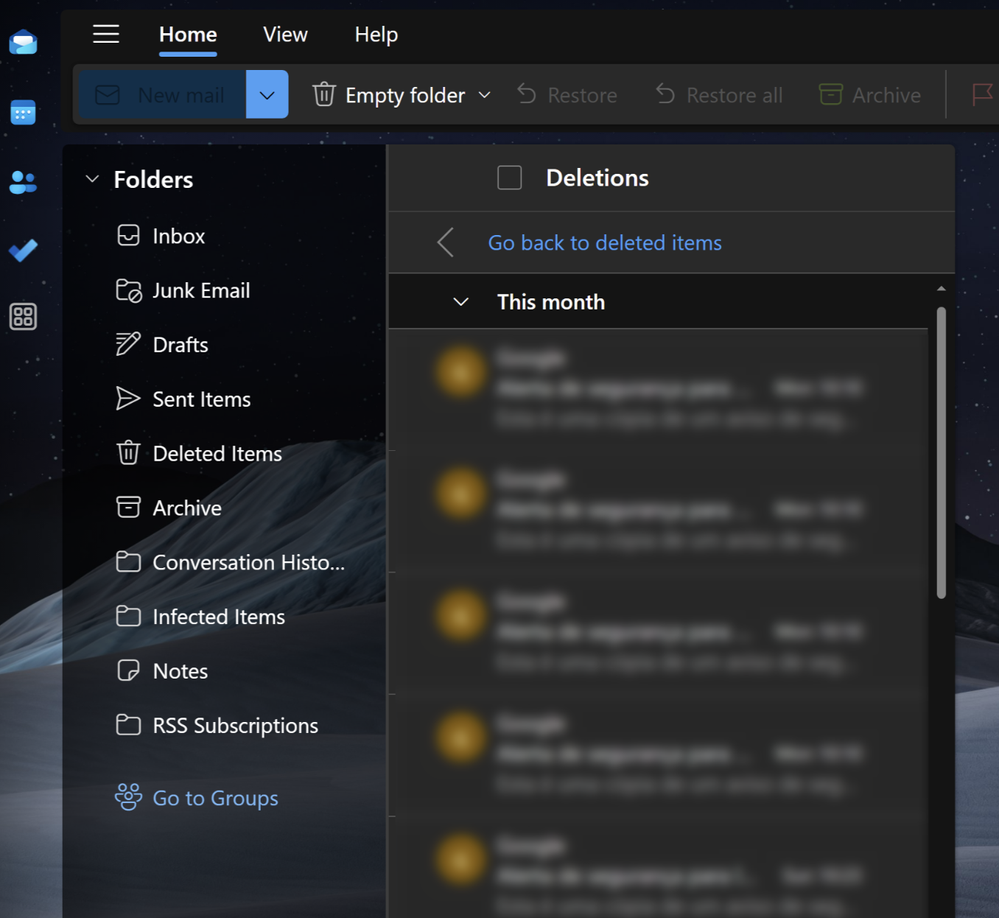The width and height of the screenshot is (999, 918).
Task: Click Go back to deleted items link
Action: coord(605,243)
